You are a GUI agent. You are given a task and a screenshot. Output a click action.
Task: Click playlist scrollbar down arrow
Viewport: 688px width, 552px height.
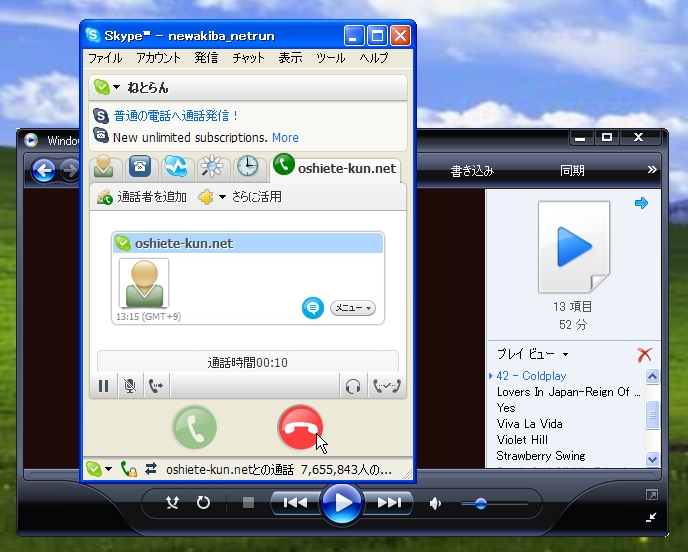pos(652,459)
